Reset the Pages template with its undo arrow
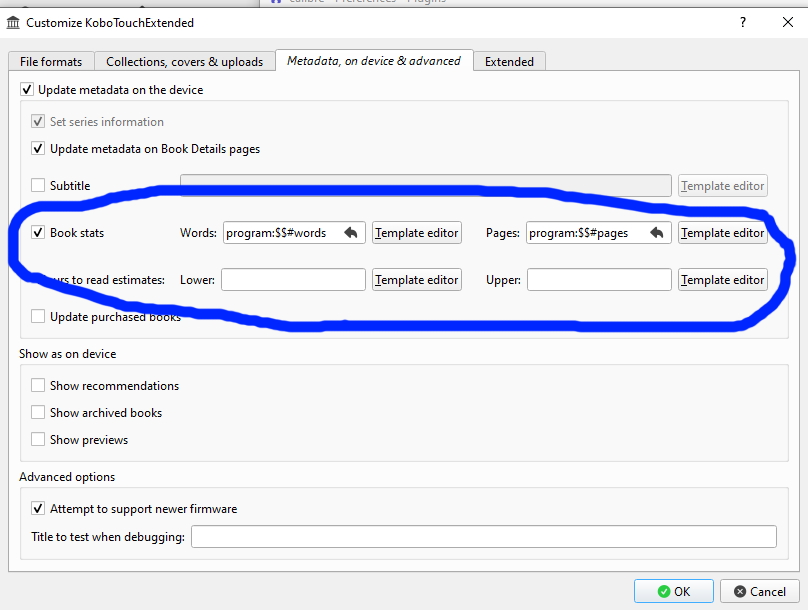 click(x=657, y=233)
